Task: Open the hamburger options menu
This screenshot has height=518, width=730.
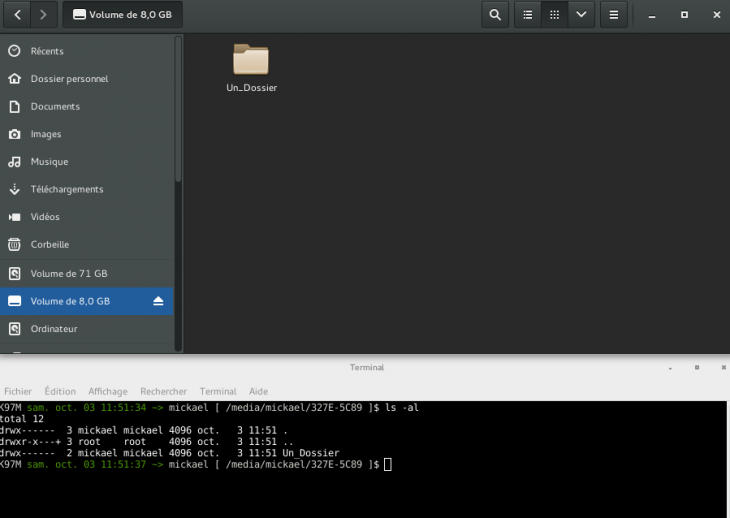Action: (x=613, y=15)
